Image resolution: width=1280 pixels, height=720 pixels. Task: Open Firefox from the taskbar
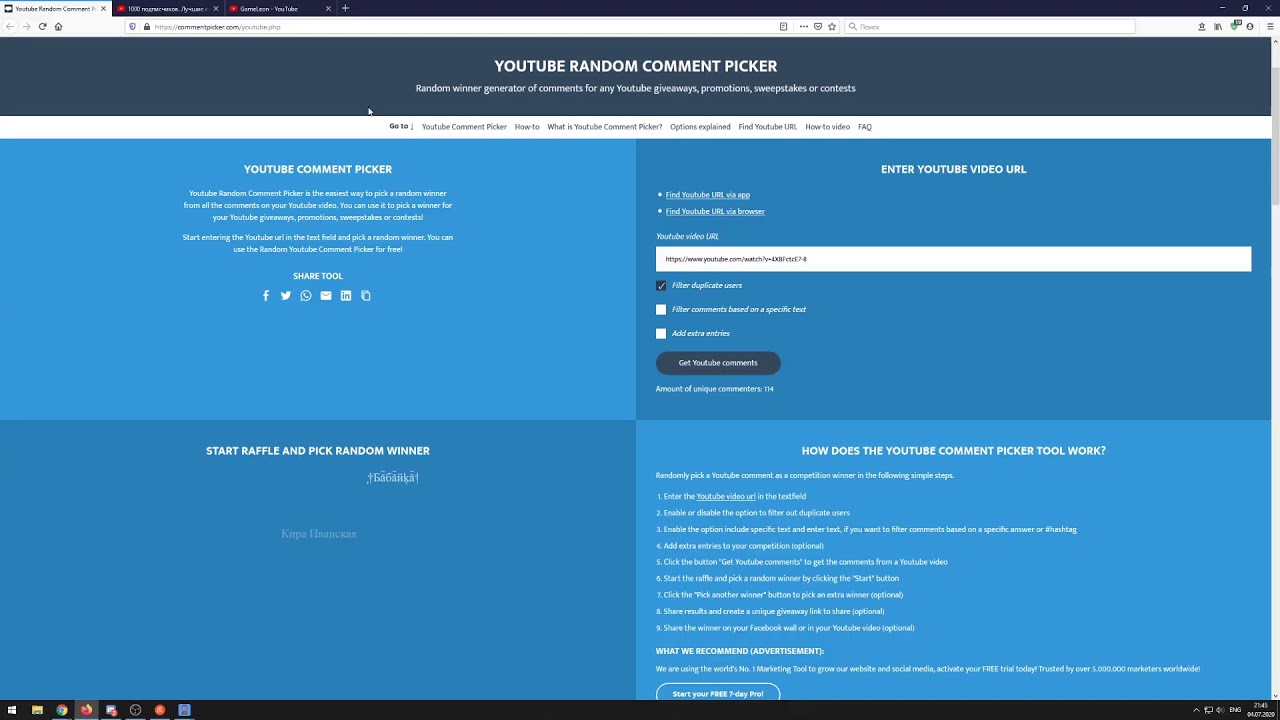click(x=86, y=710)
